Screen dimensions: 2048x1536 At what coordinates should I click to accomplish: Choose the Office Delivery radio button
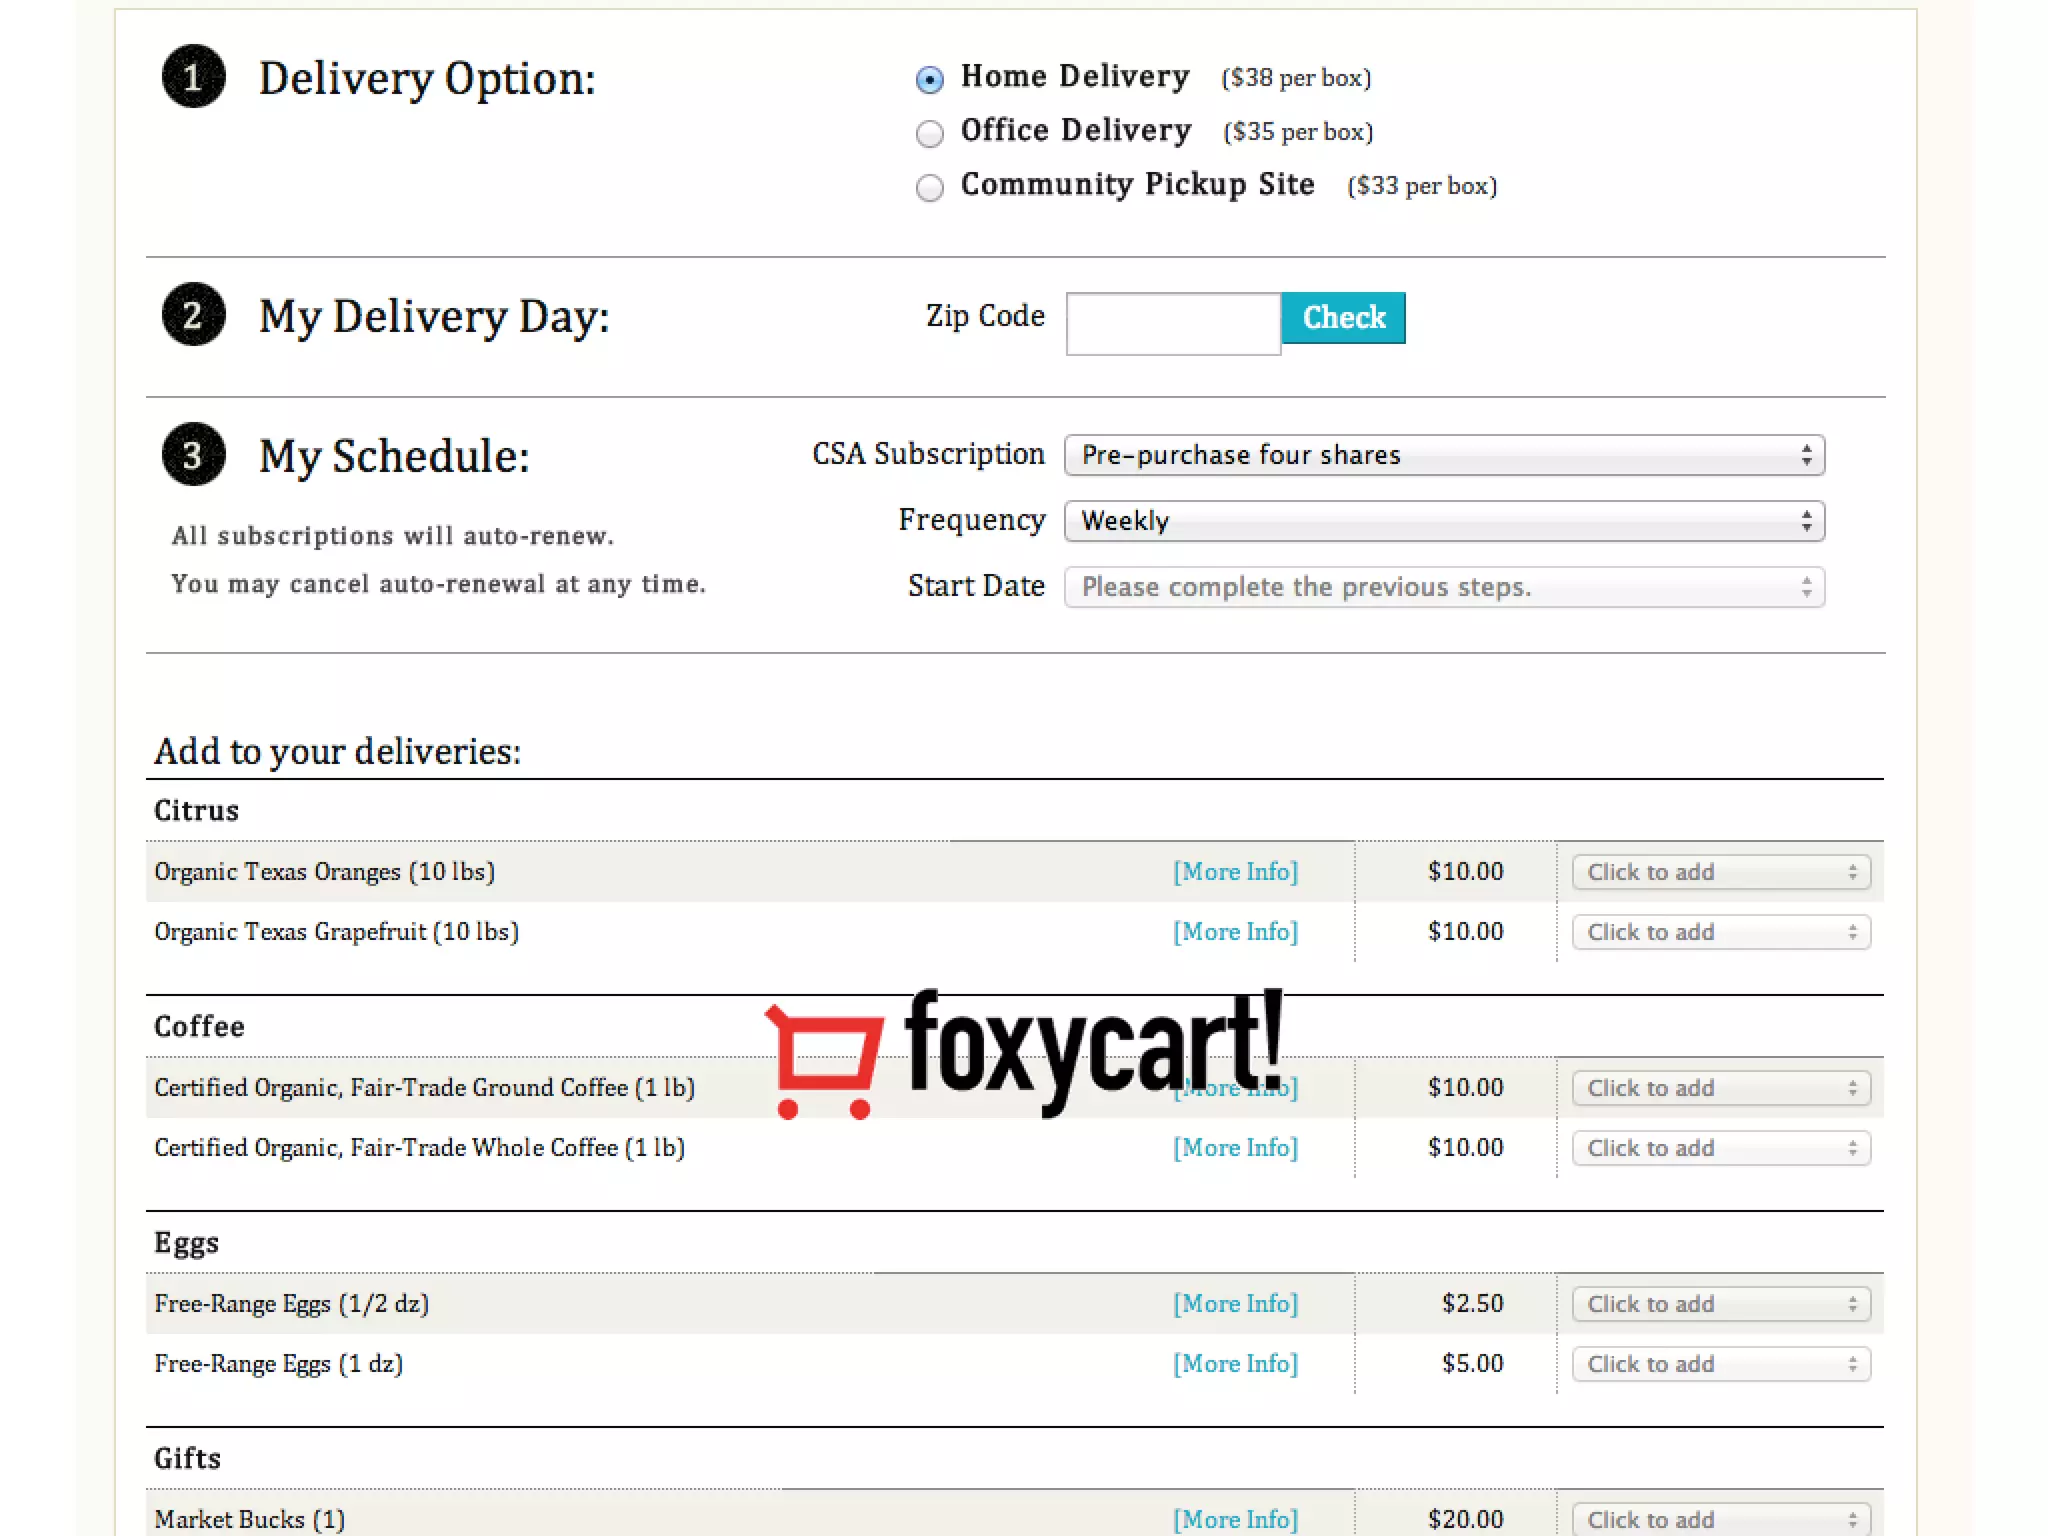point(930,133)
